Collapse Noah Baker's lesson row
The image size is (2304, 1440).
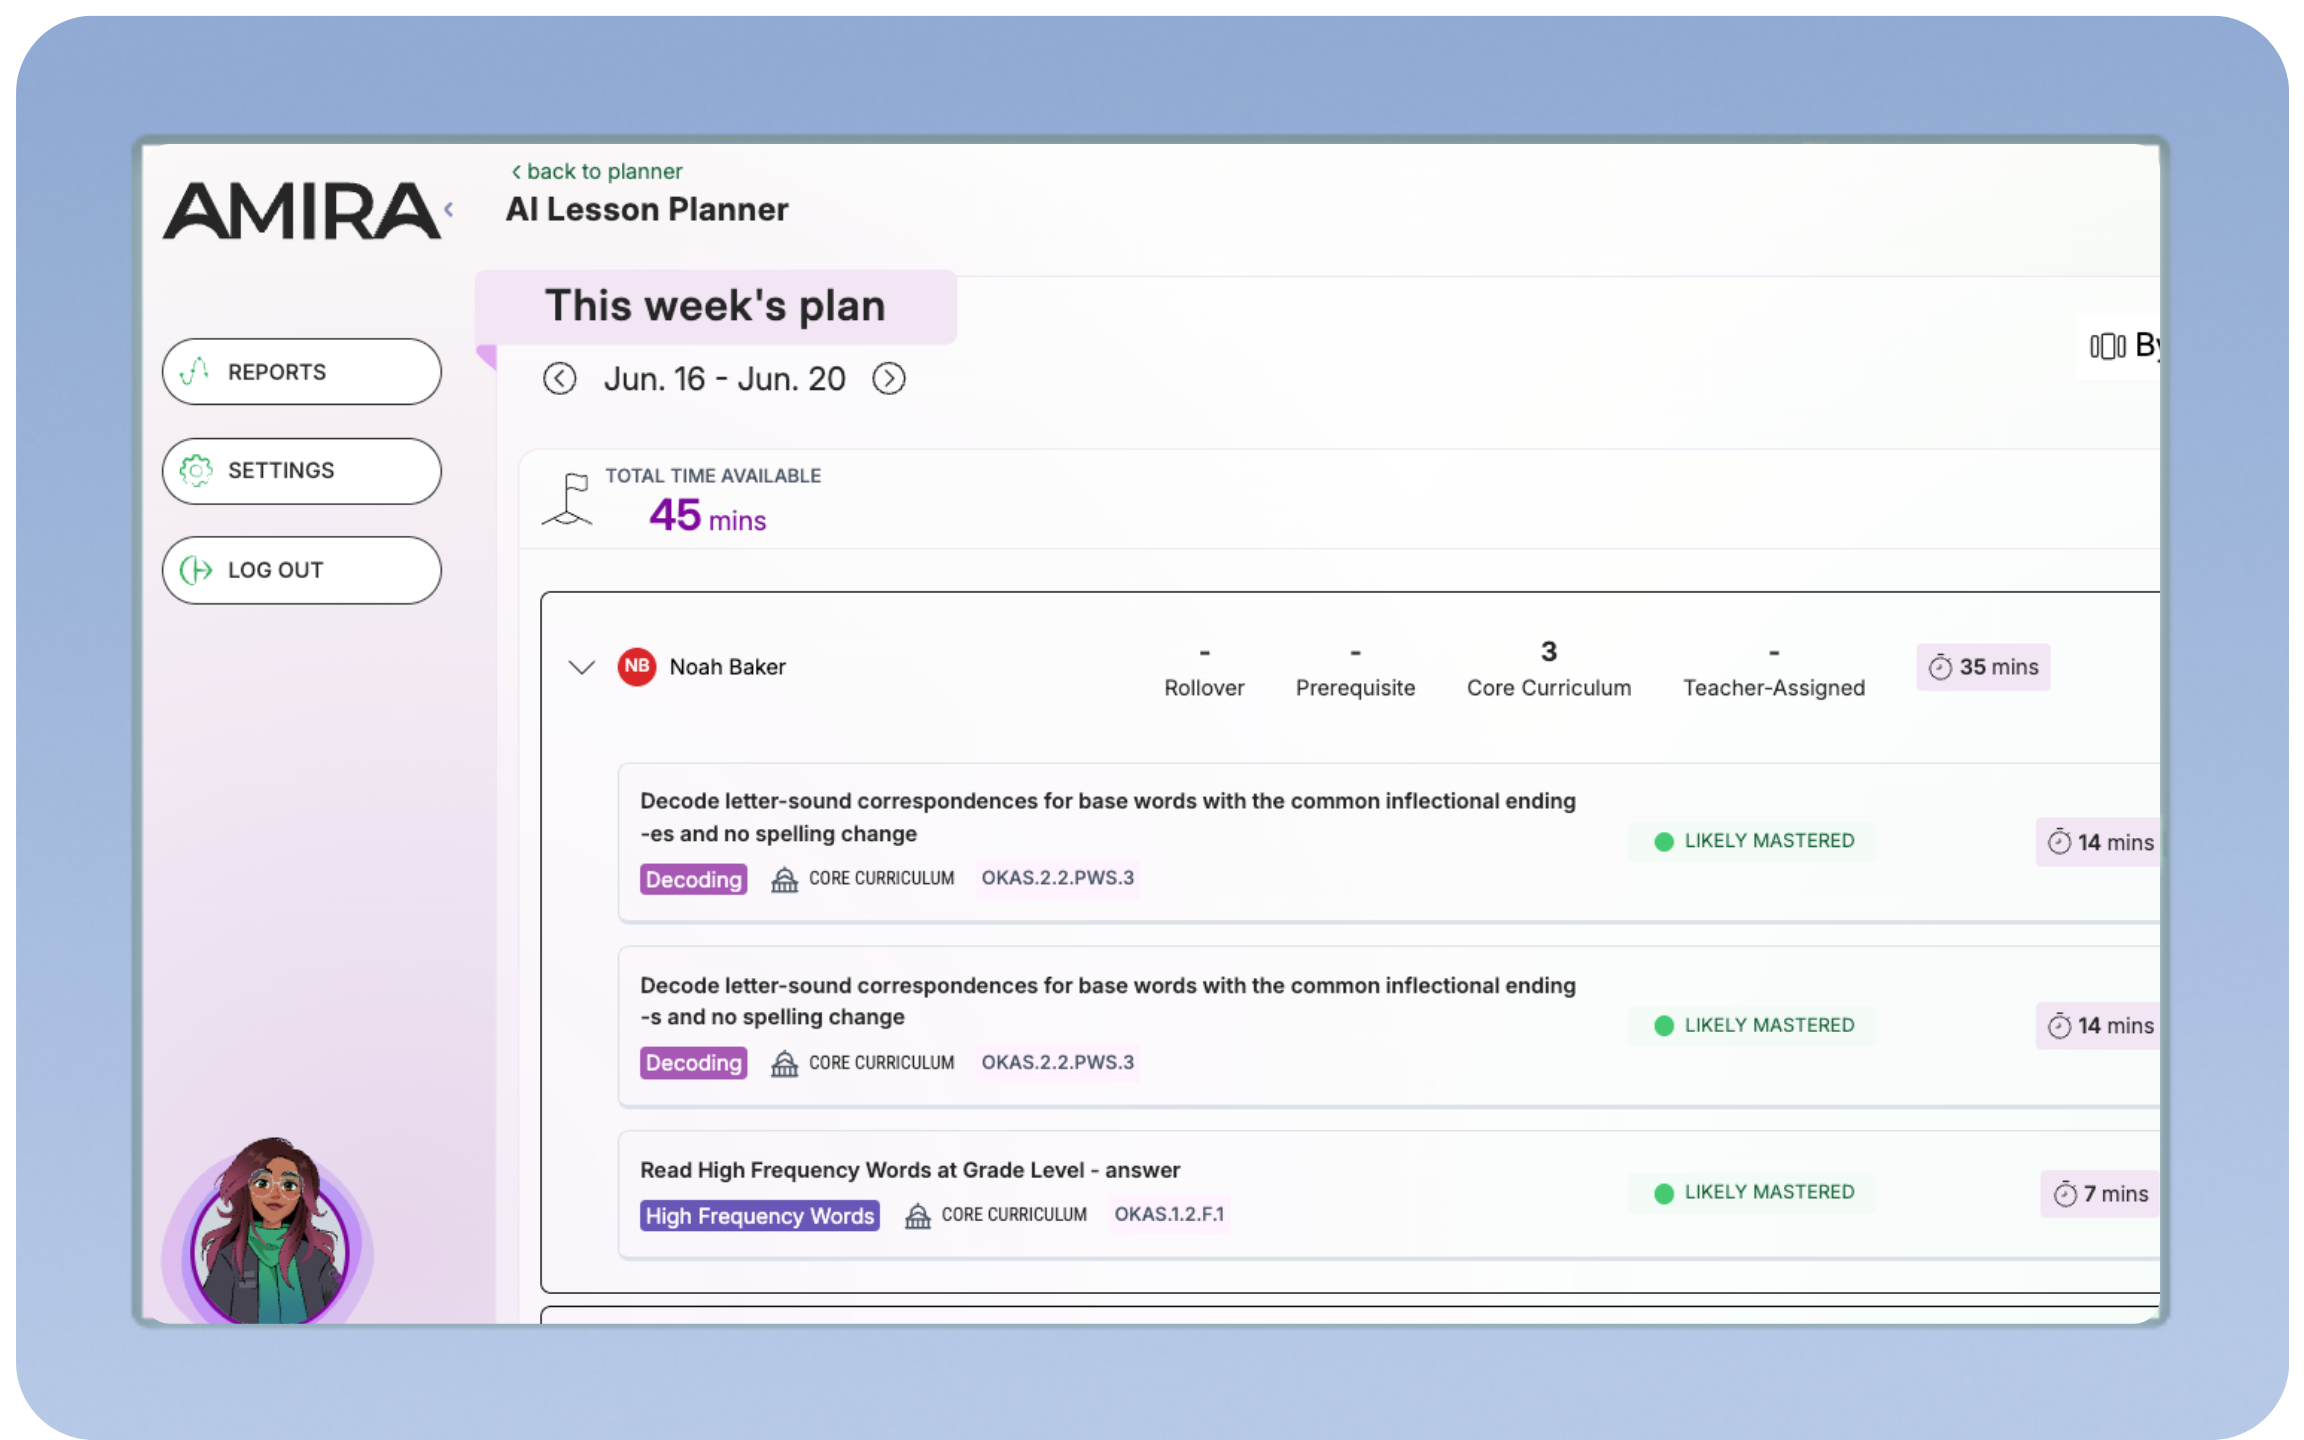pos(581,667)
